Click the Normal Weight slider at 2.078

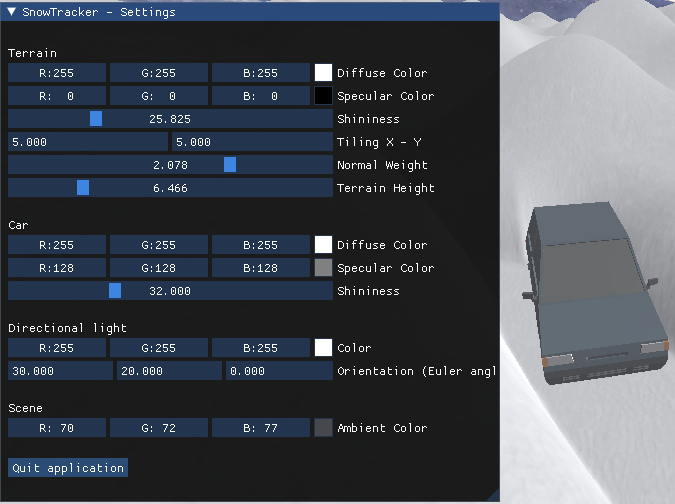coord(170,165)
